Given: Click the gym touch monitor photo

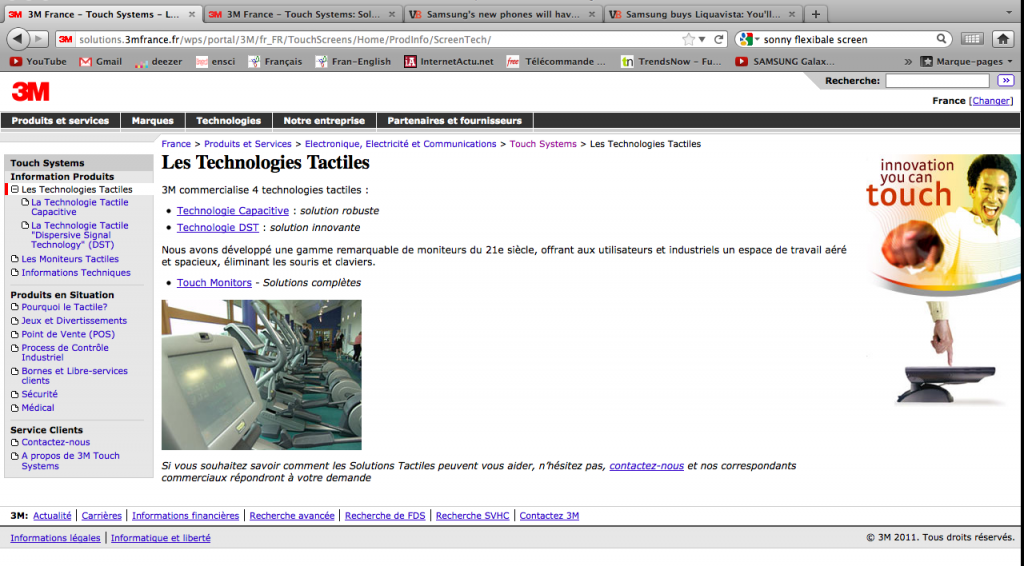Looking at the screenshot, I should 261,375.
